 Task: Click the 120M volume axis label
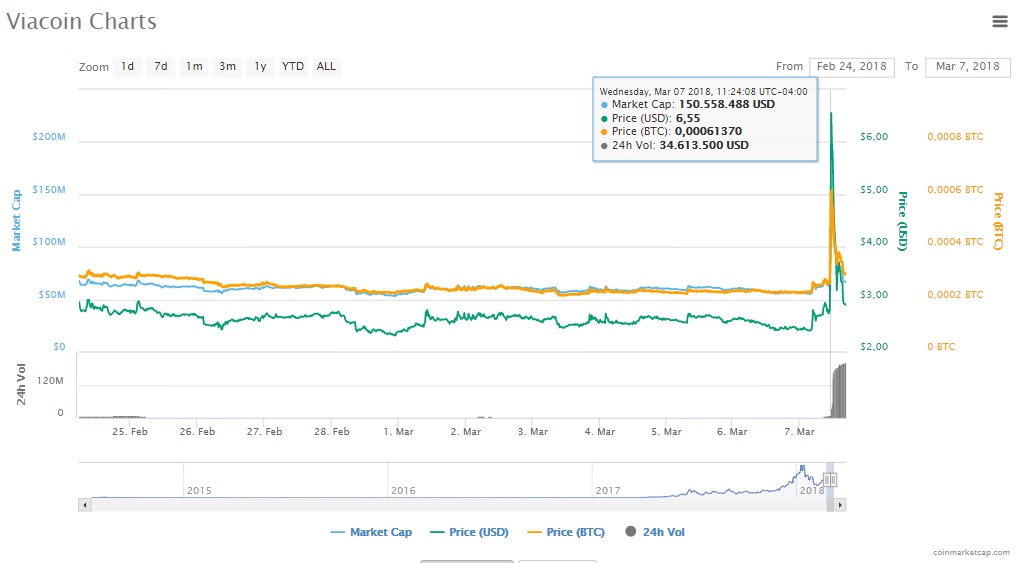point(50,381)
